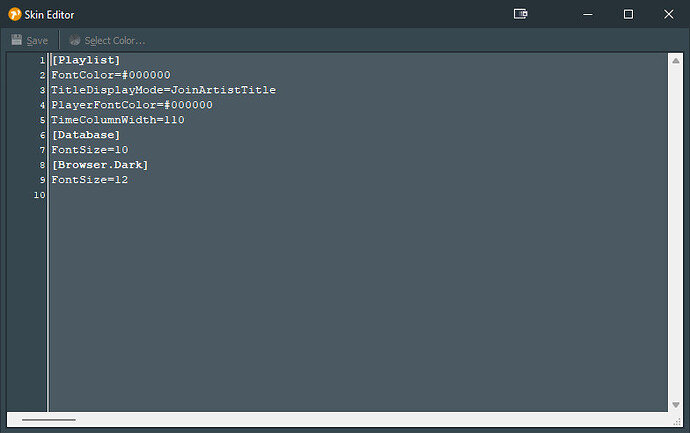Click the FontSize=10 line
Viewport: 690px width, 433px height.
[90, 150]
